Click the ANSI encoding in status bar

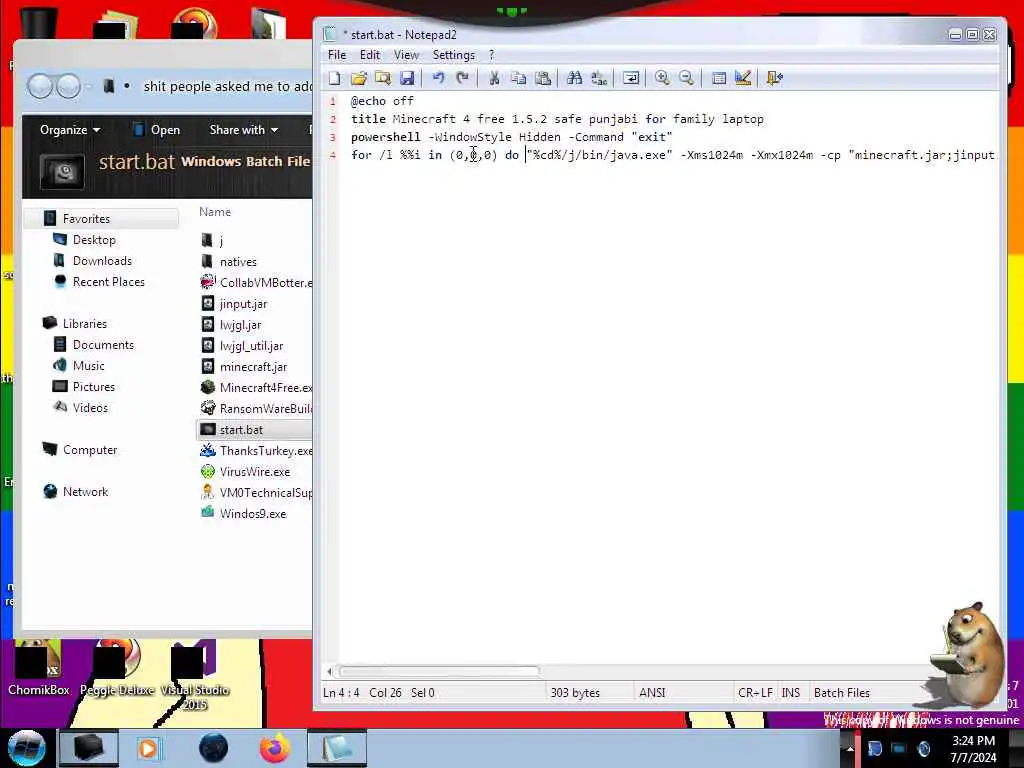652,692
